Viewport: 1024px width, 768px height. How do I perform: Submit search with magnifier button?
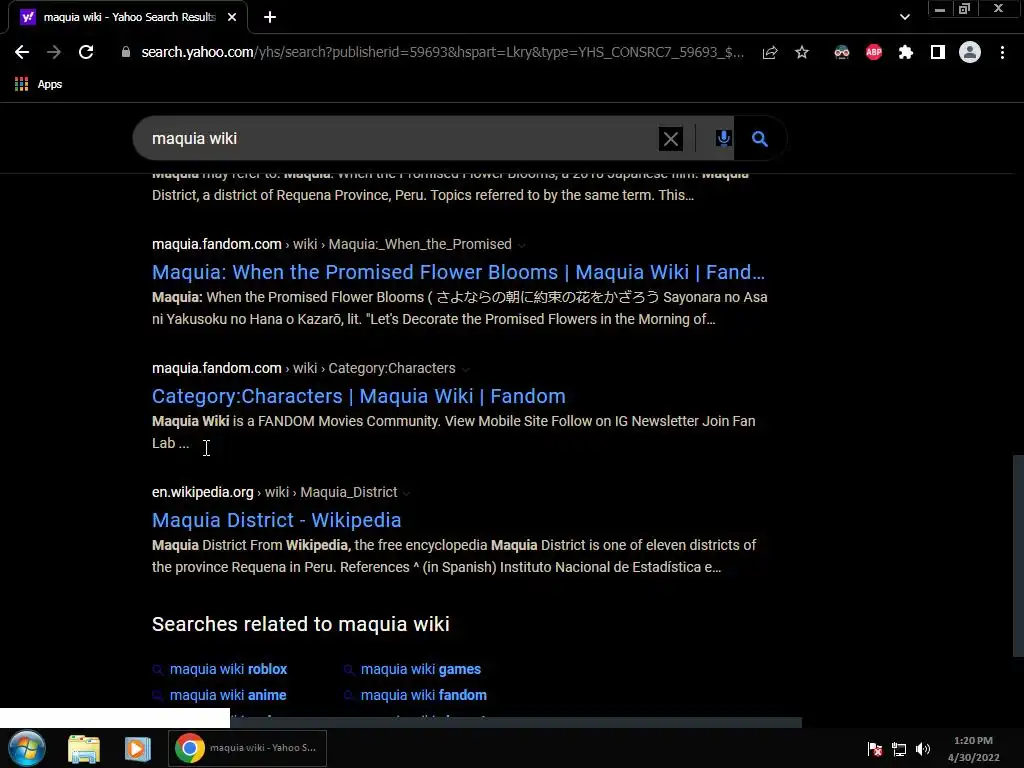(760, 138)
